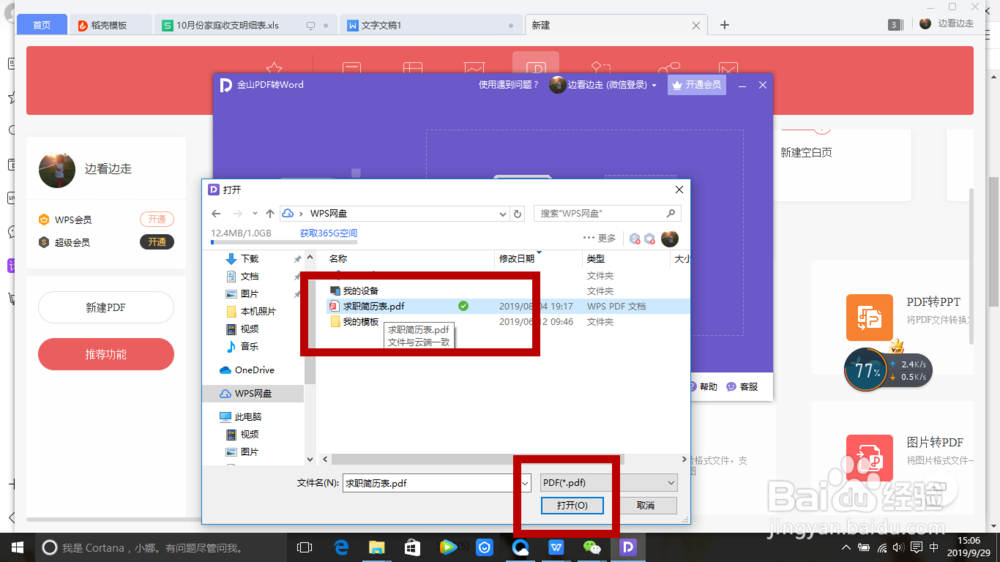
Task: Open File Explorer from taskbar
Action: (x=377, y=547)
